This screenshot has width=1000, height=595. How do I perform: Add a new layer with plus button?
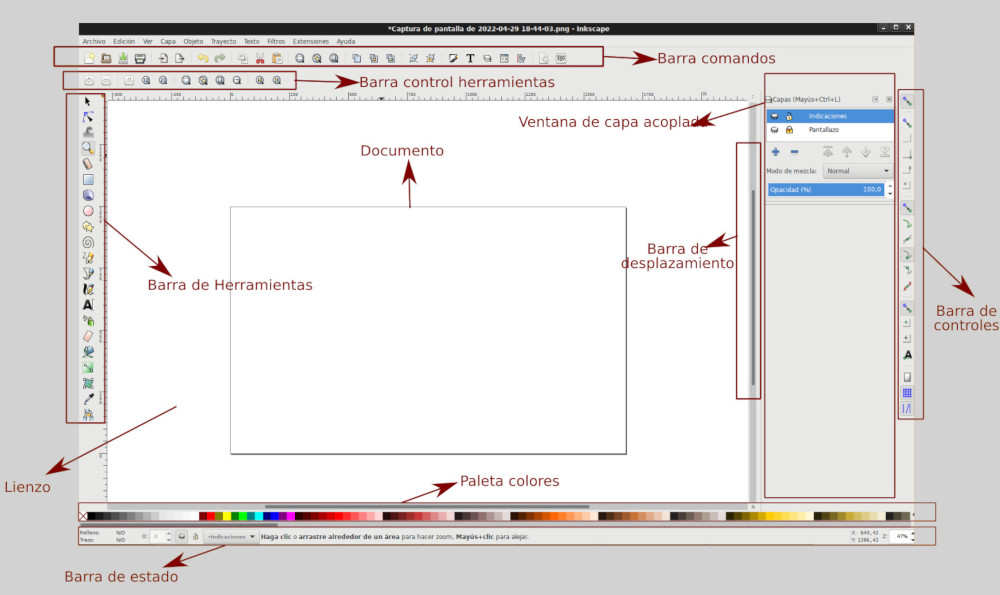pos(776,152)
